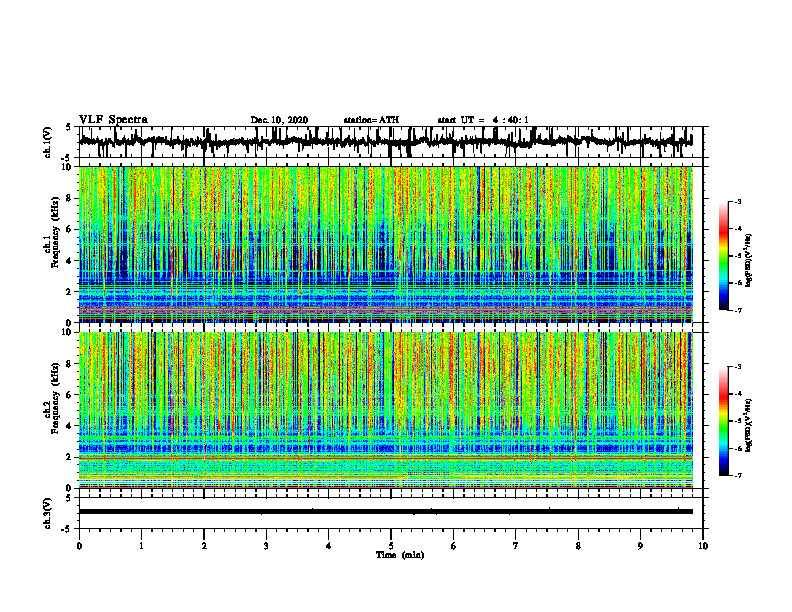Click the ch.1 color bar 'log(PSD)' unit label
The height and width of the screenshot is (612, 792).
[x=750, y=261]
